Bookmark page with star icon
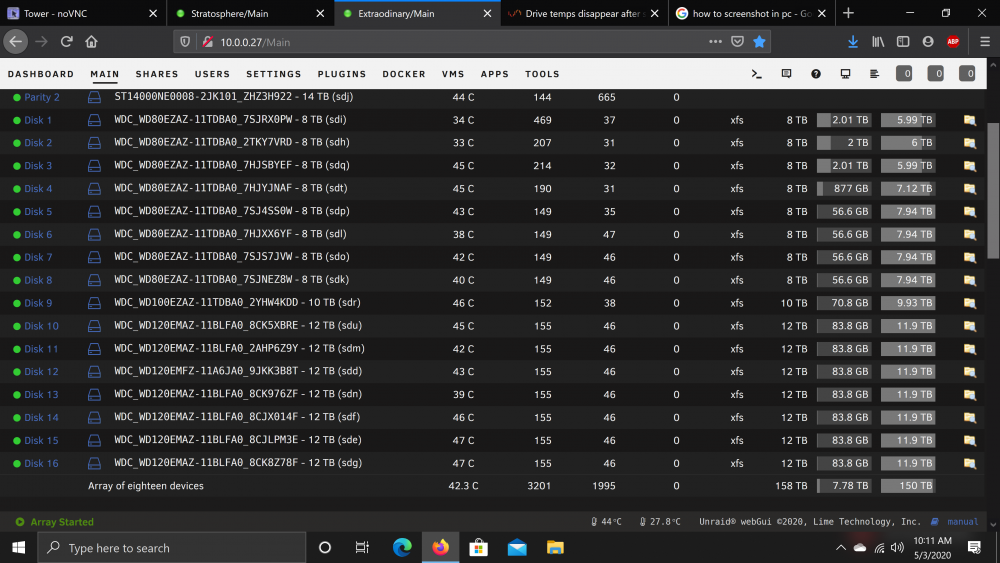The image size is (1000, 563). click(759, 41)
